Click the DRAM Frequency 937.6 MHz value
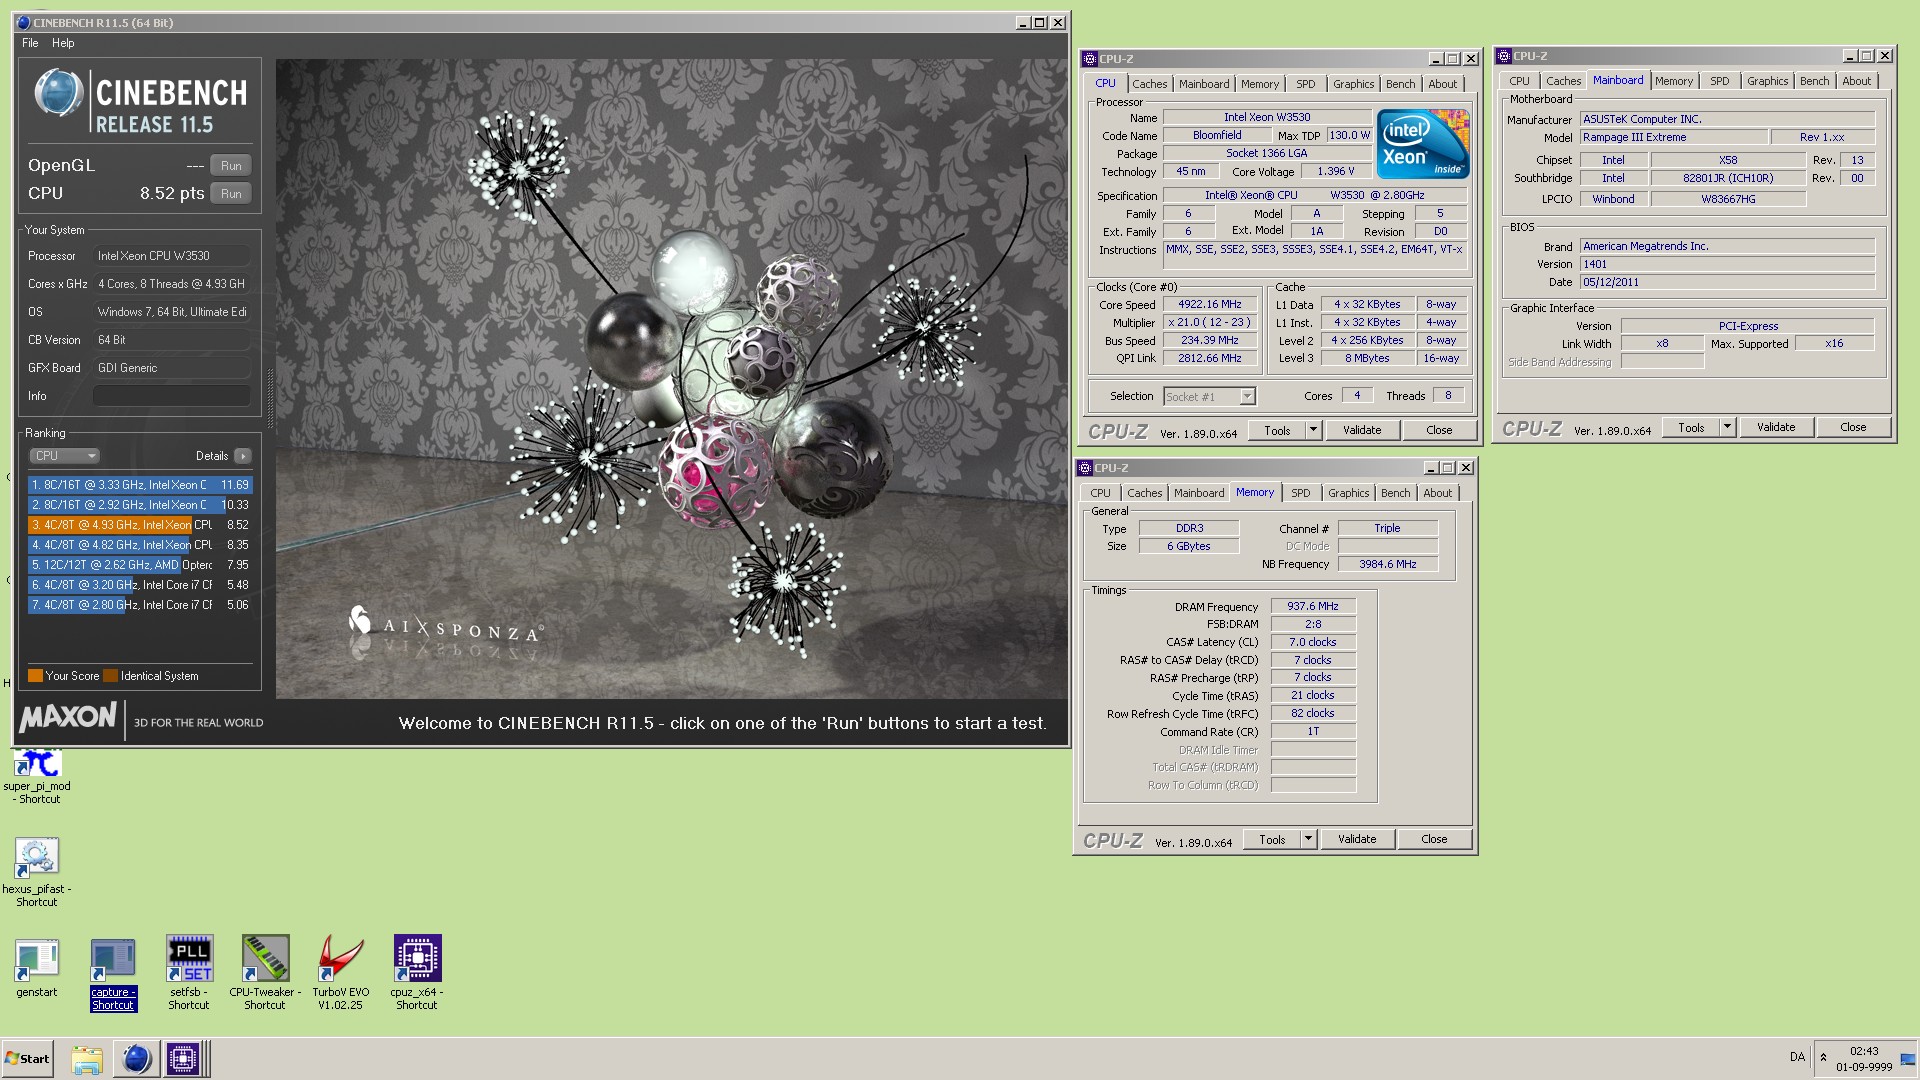This screenshot has width=1920, height=1080. pyautogui.click(x=1312, y=607)
